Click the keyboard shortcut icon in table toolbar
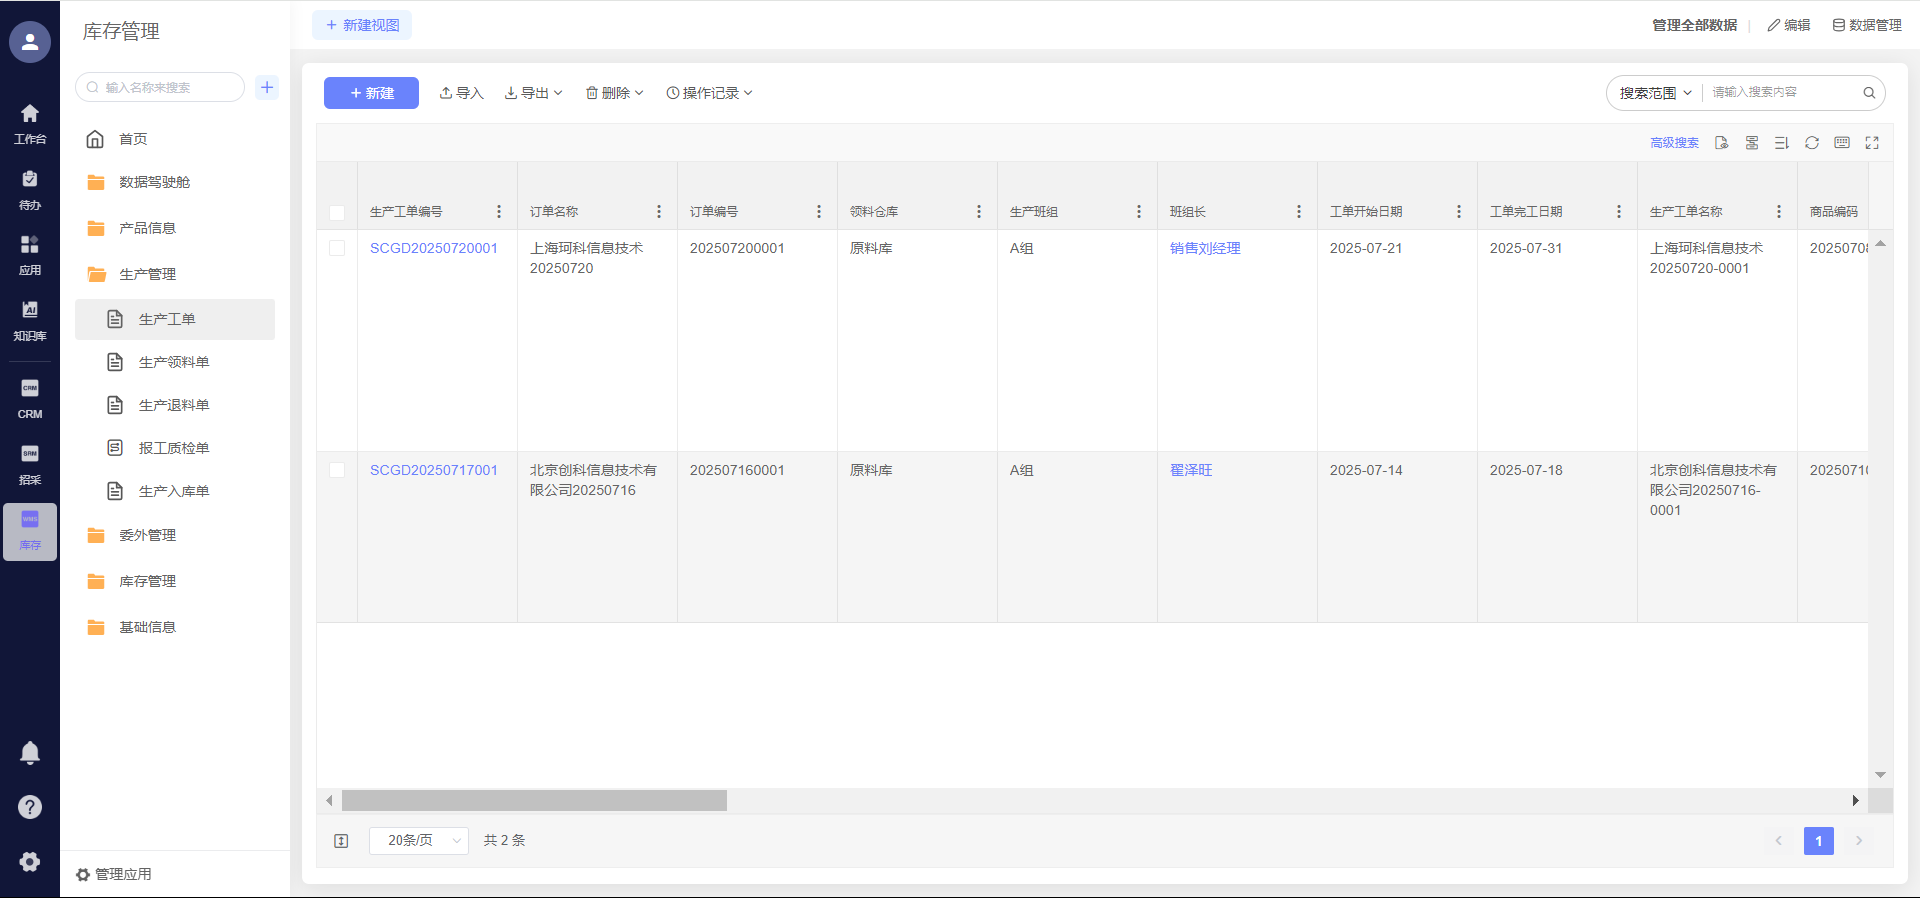1920x898 pixels. [x=1842, y=143]
